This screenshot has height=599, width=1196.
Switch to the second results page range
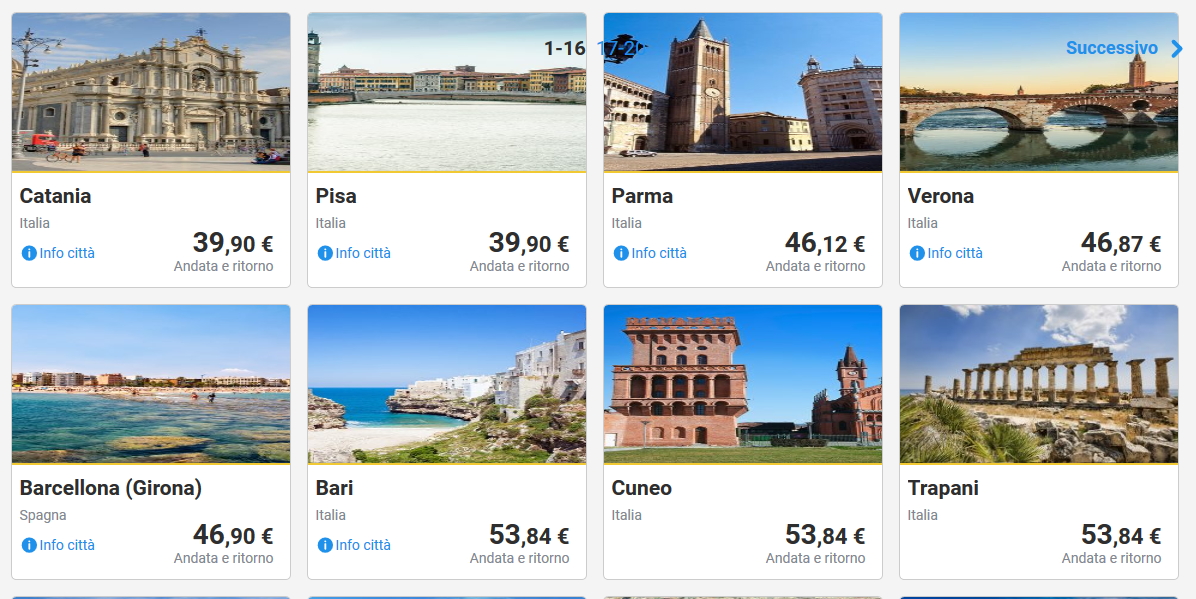pyautogui.click(x=618, y=48)
